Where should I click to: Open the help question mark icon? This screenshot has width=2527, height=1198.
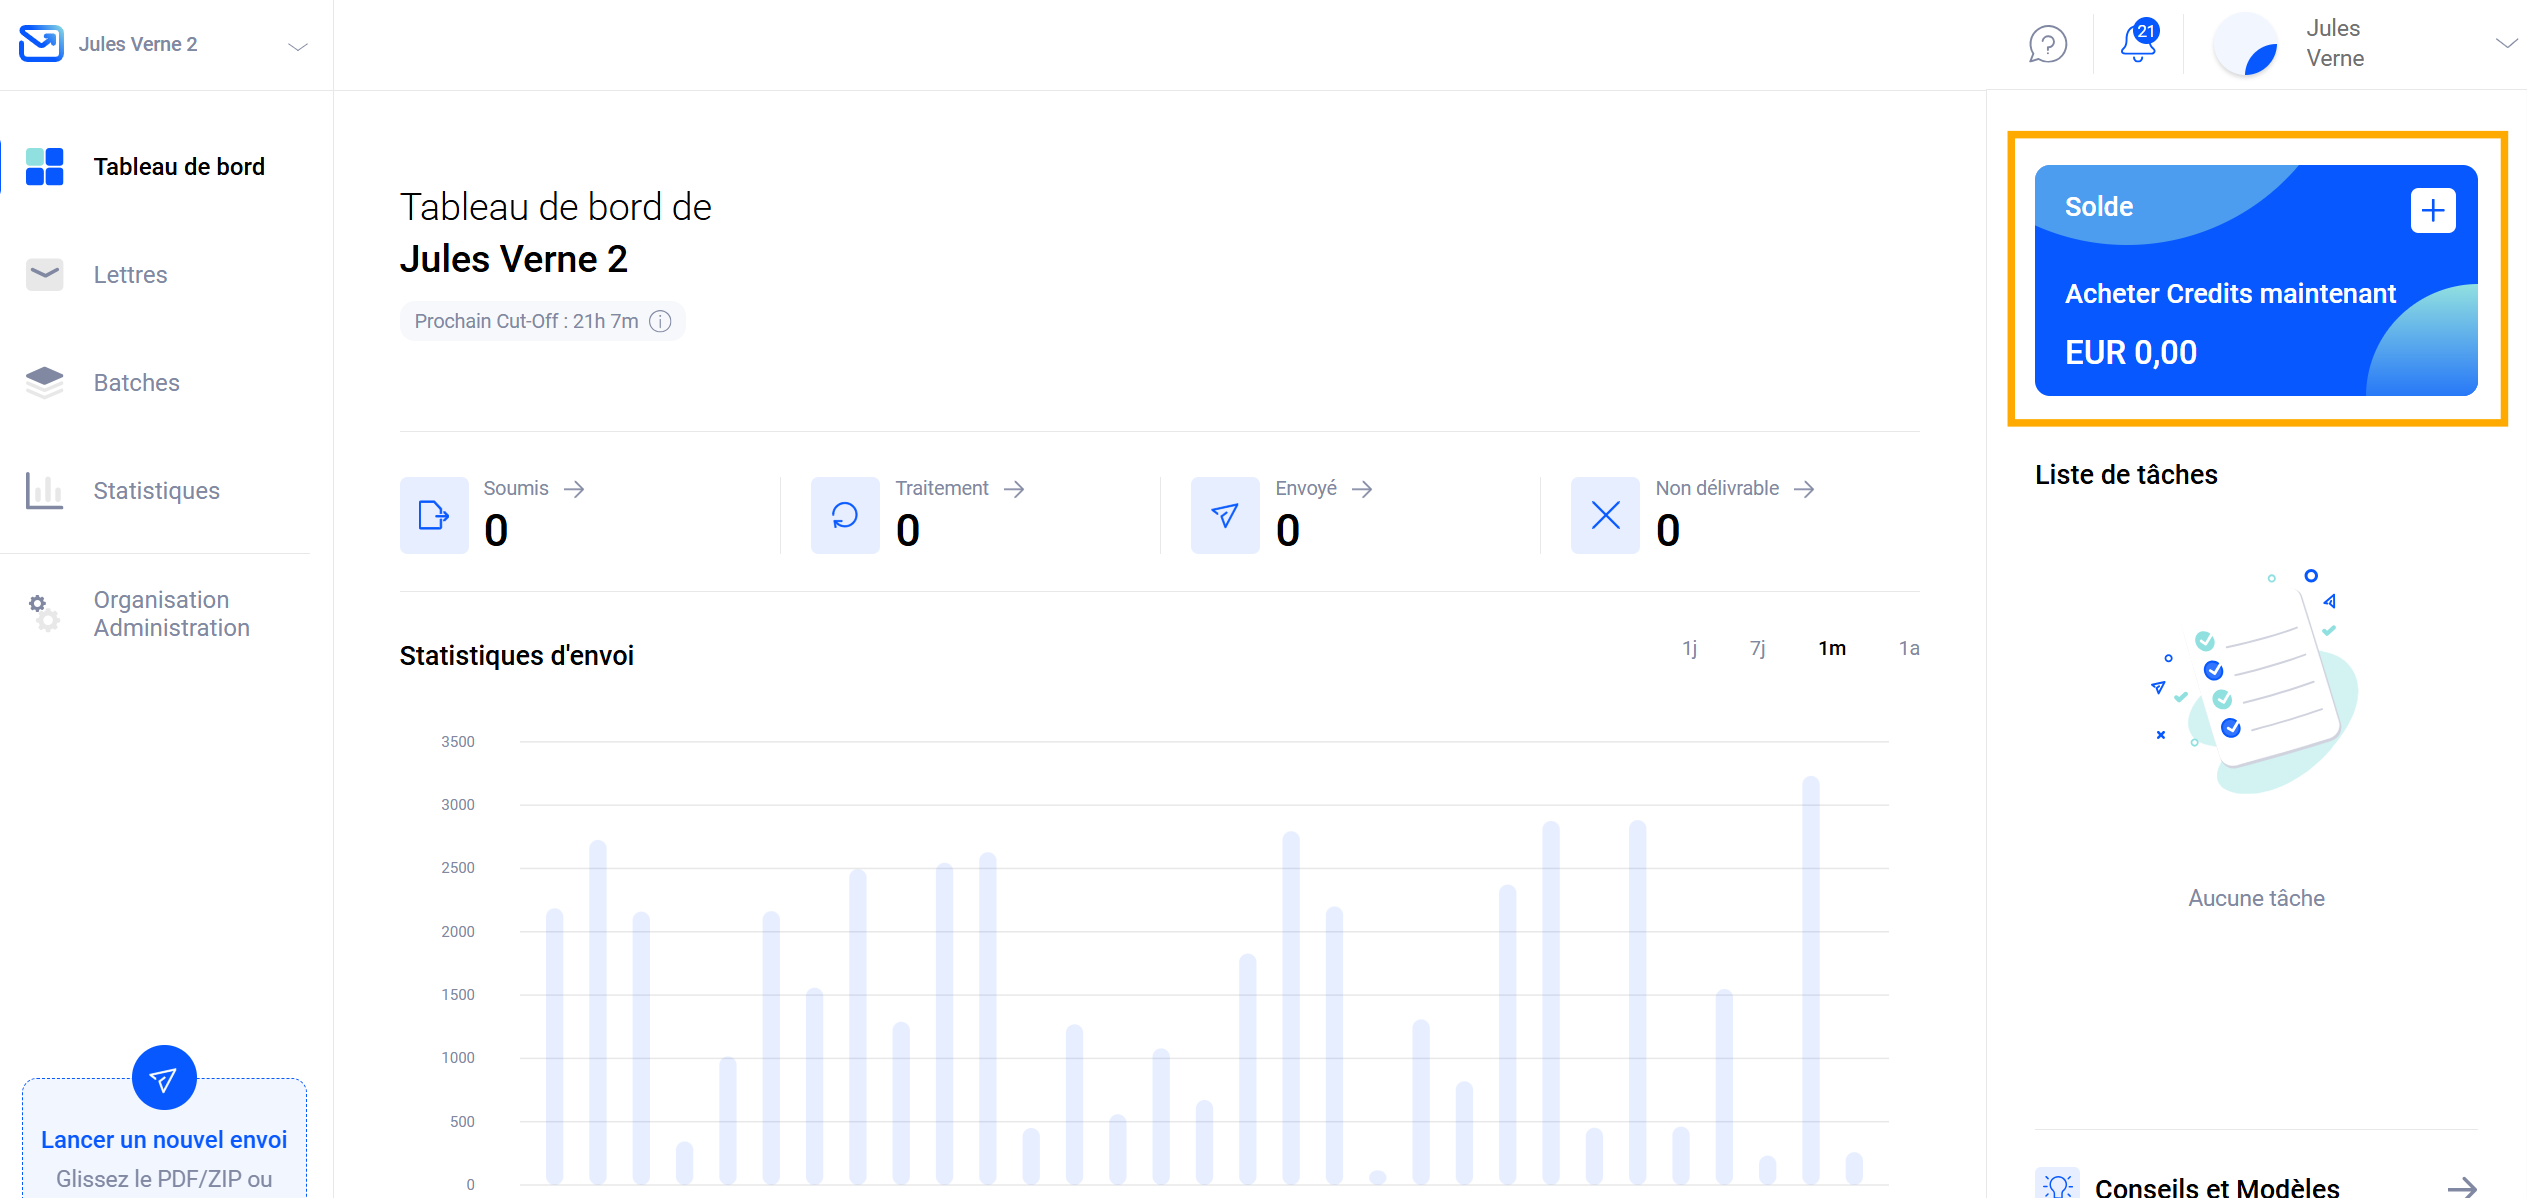(x=2047, y=44)
